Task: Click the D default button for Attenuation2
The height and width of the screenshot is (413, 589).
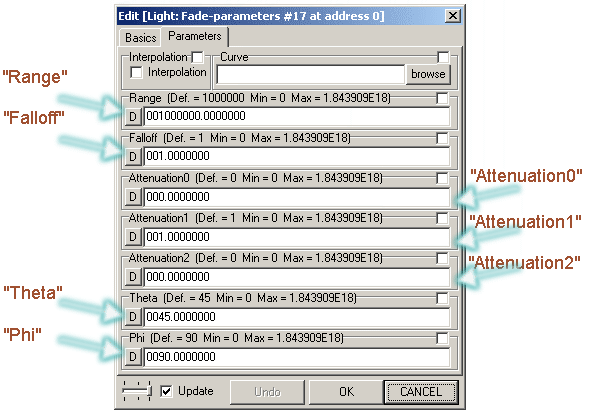Action: tap(133, 277)
